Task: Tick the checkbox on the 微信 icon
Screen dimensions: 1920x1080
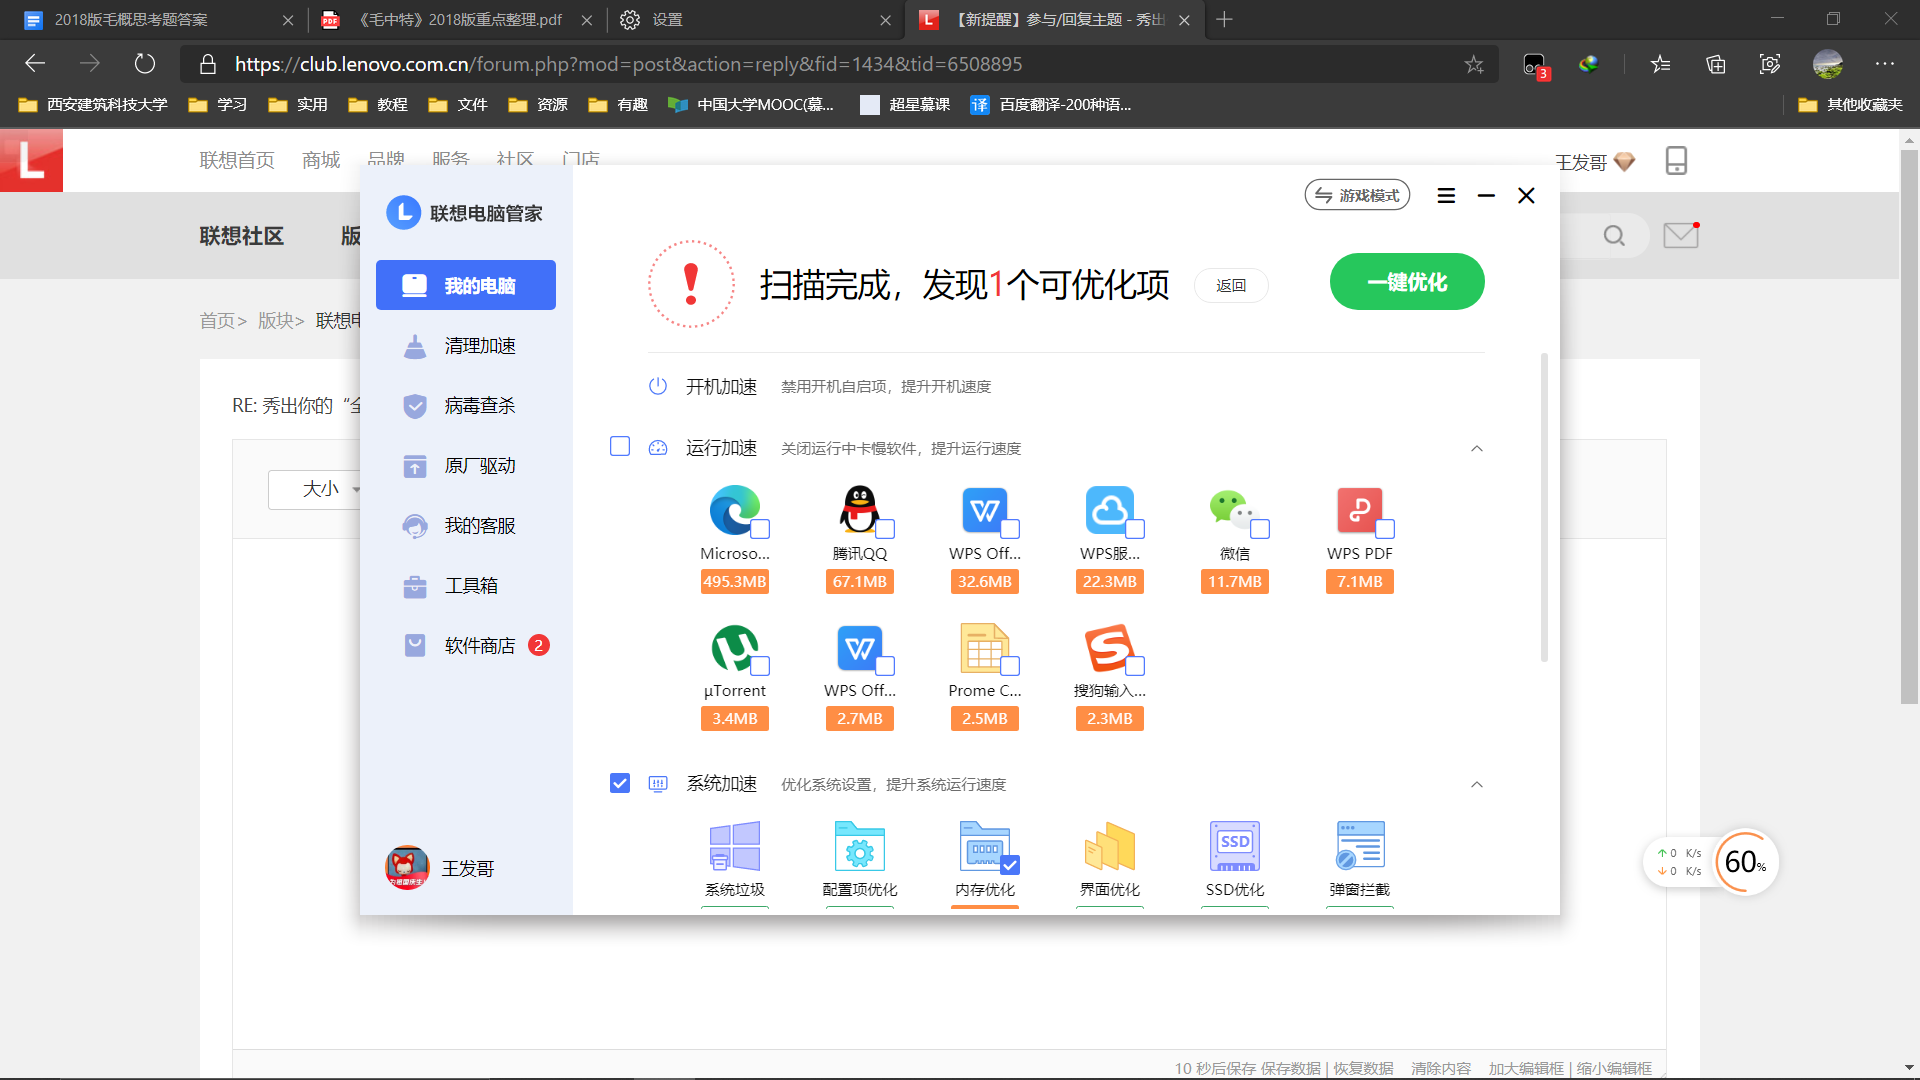Action: coord(1260,529)
